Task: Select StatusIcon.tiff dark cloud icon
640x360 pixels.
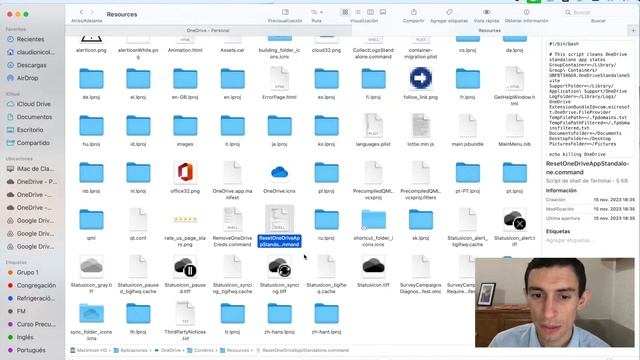Action: tap(373, 266)
